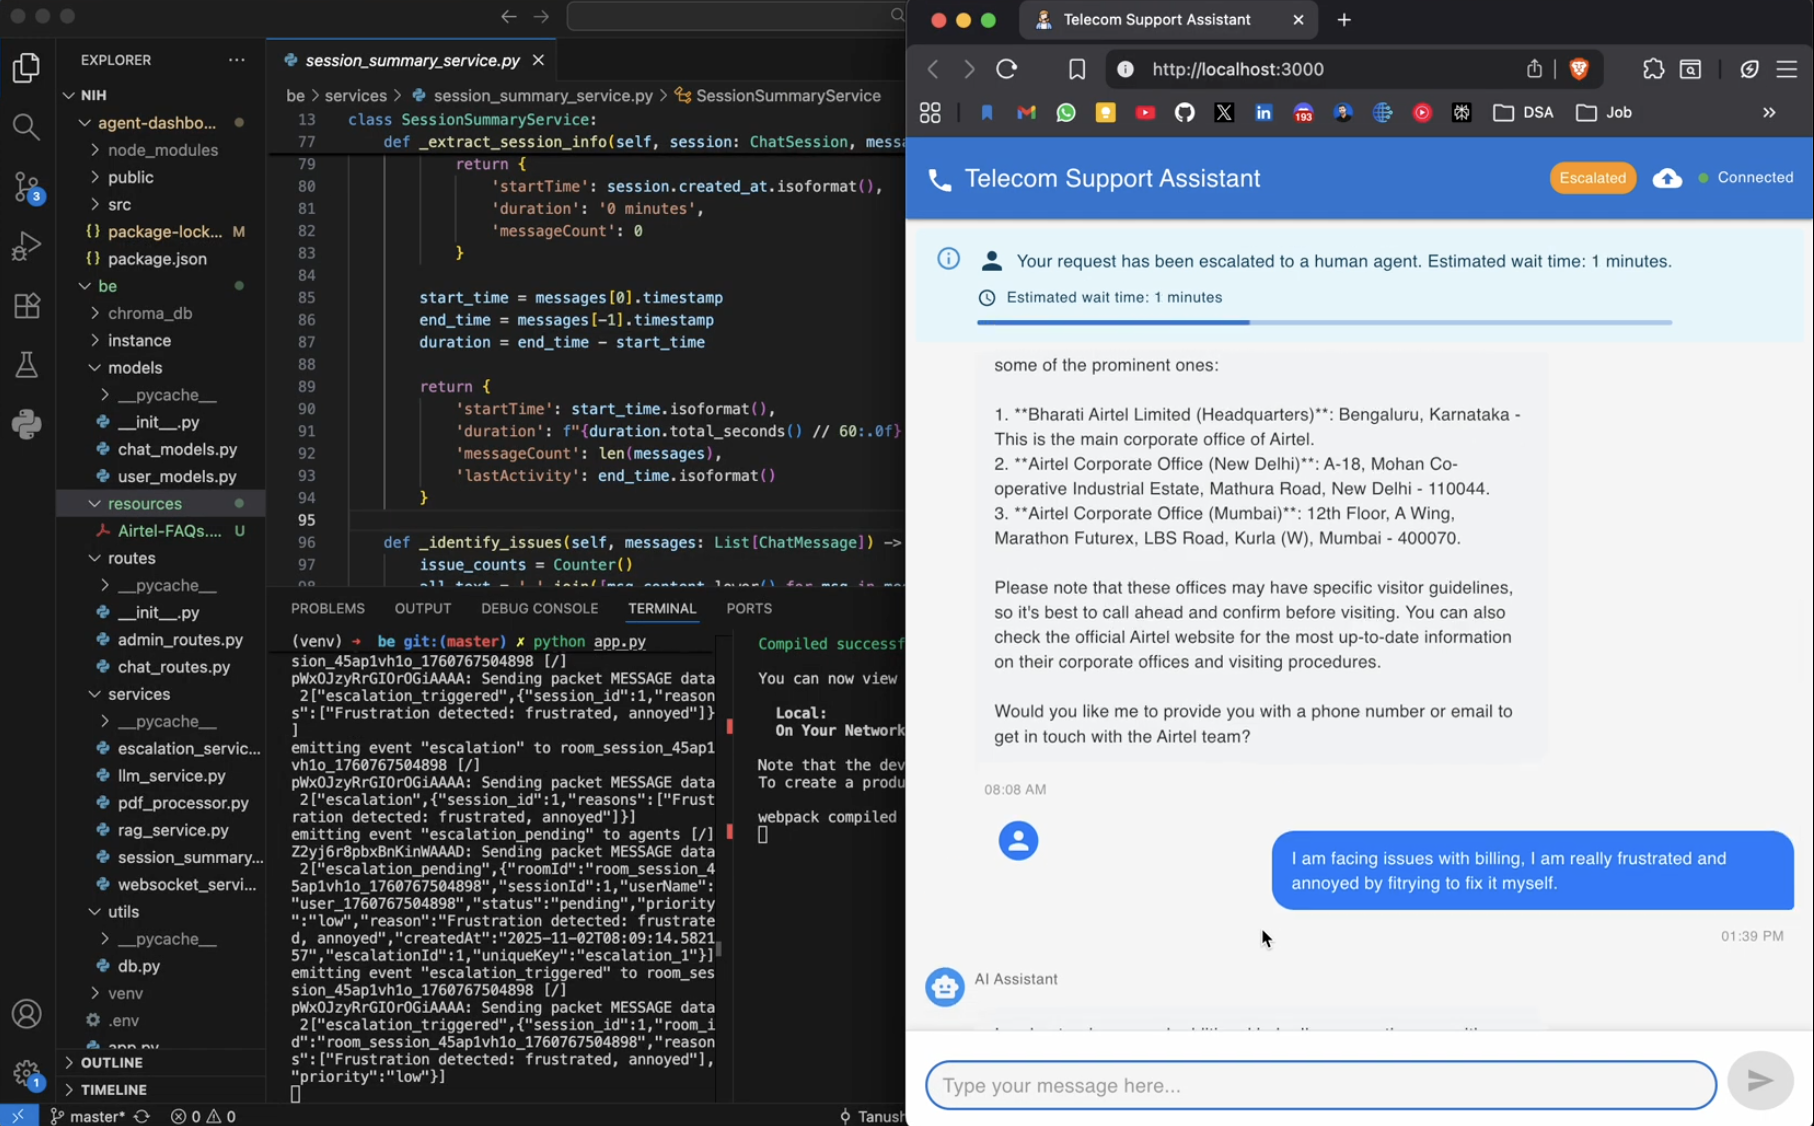1814x1126 pixels.
Task: Open the YouTube bookmark
Action: [1145, 113]
